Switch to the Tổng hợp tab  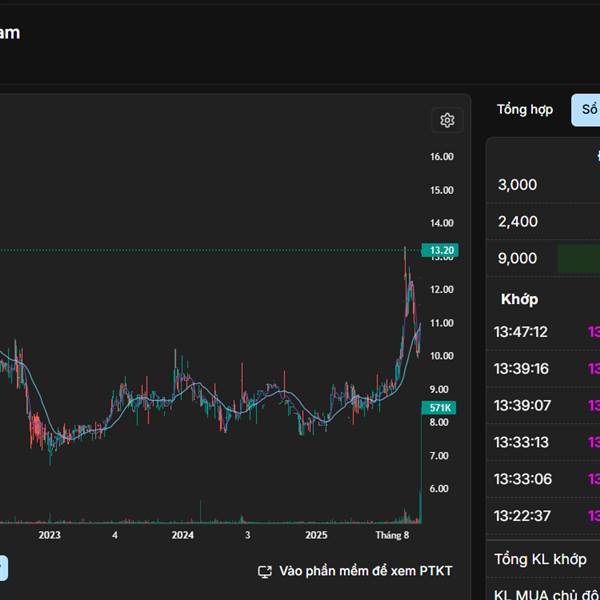point(524,109)
